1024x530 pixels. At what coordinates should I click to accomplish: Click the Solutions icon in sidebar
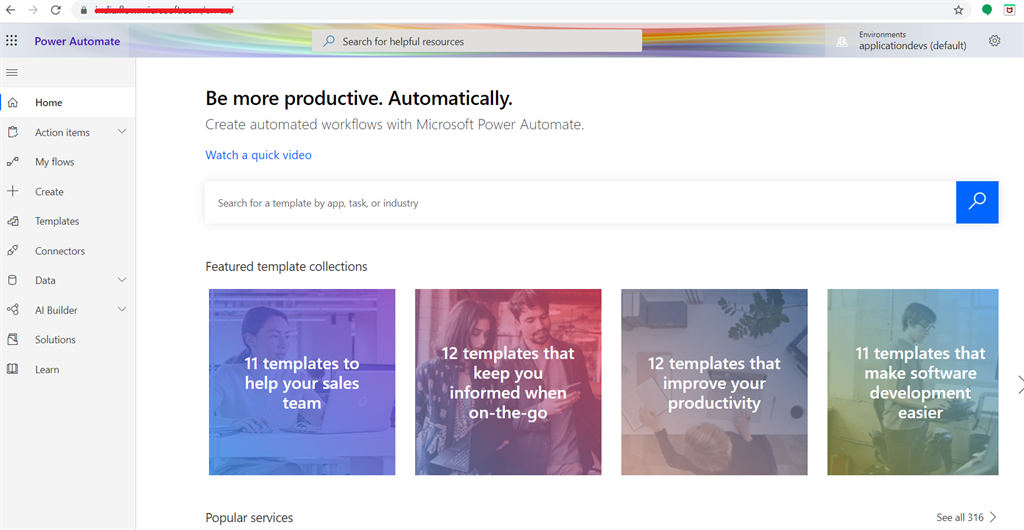[x=13, y=340]
